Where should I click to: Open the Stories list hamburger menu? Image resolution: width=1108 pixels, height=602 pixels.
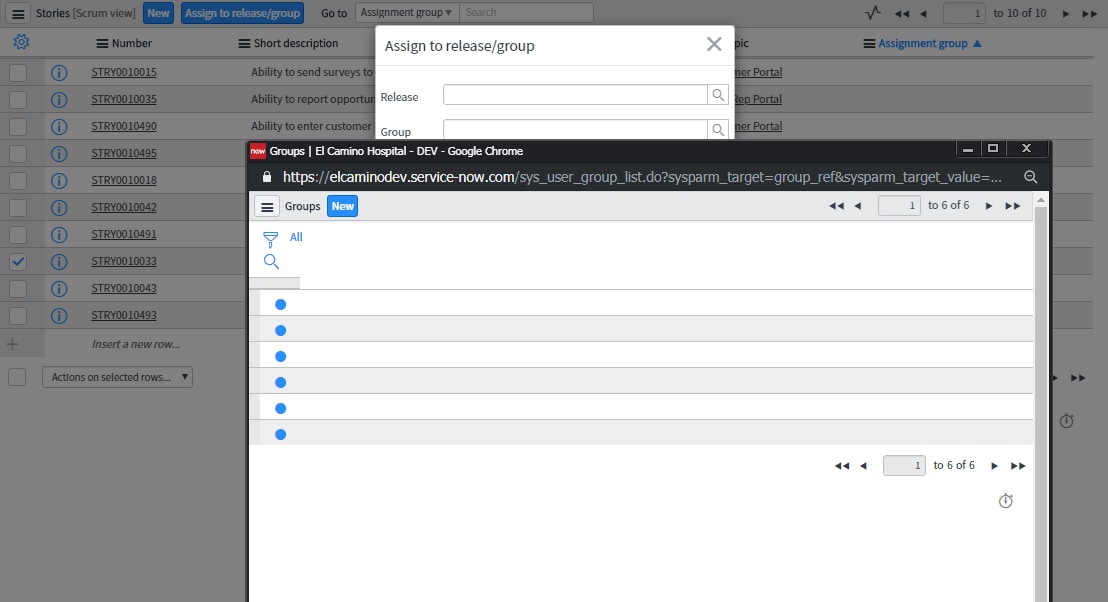tap(16, 12)
